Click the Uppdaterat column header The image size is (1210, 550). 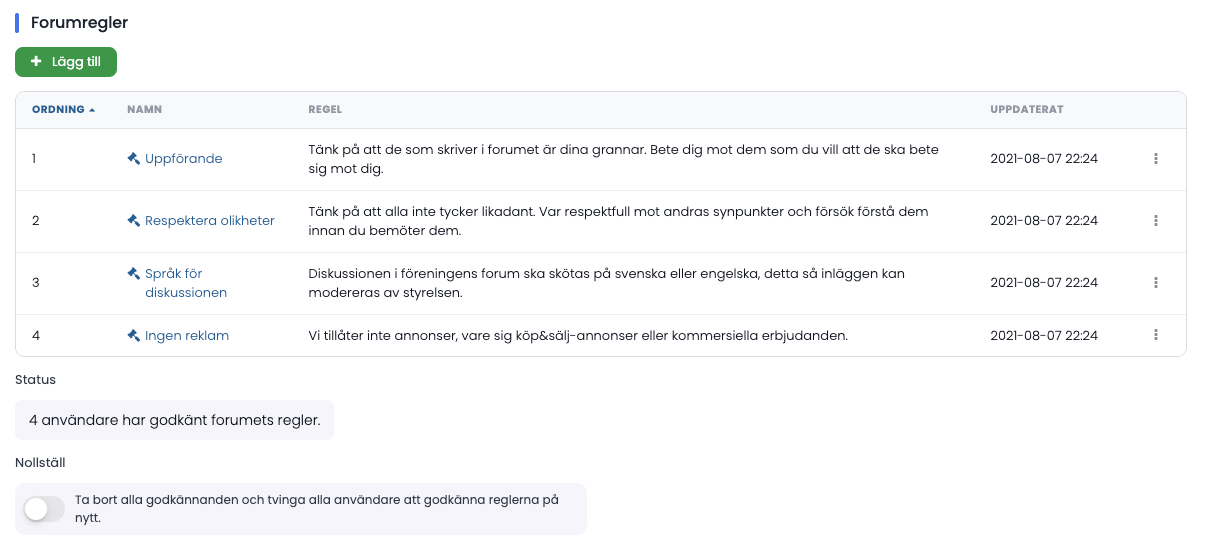point(1026,110)
